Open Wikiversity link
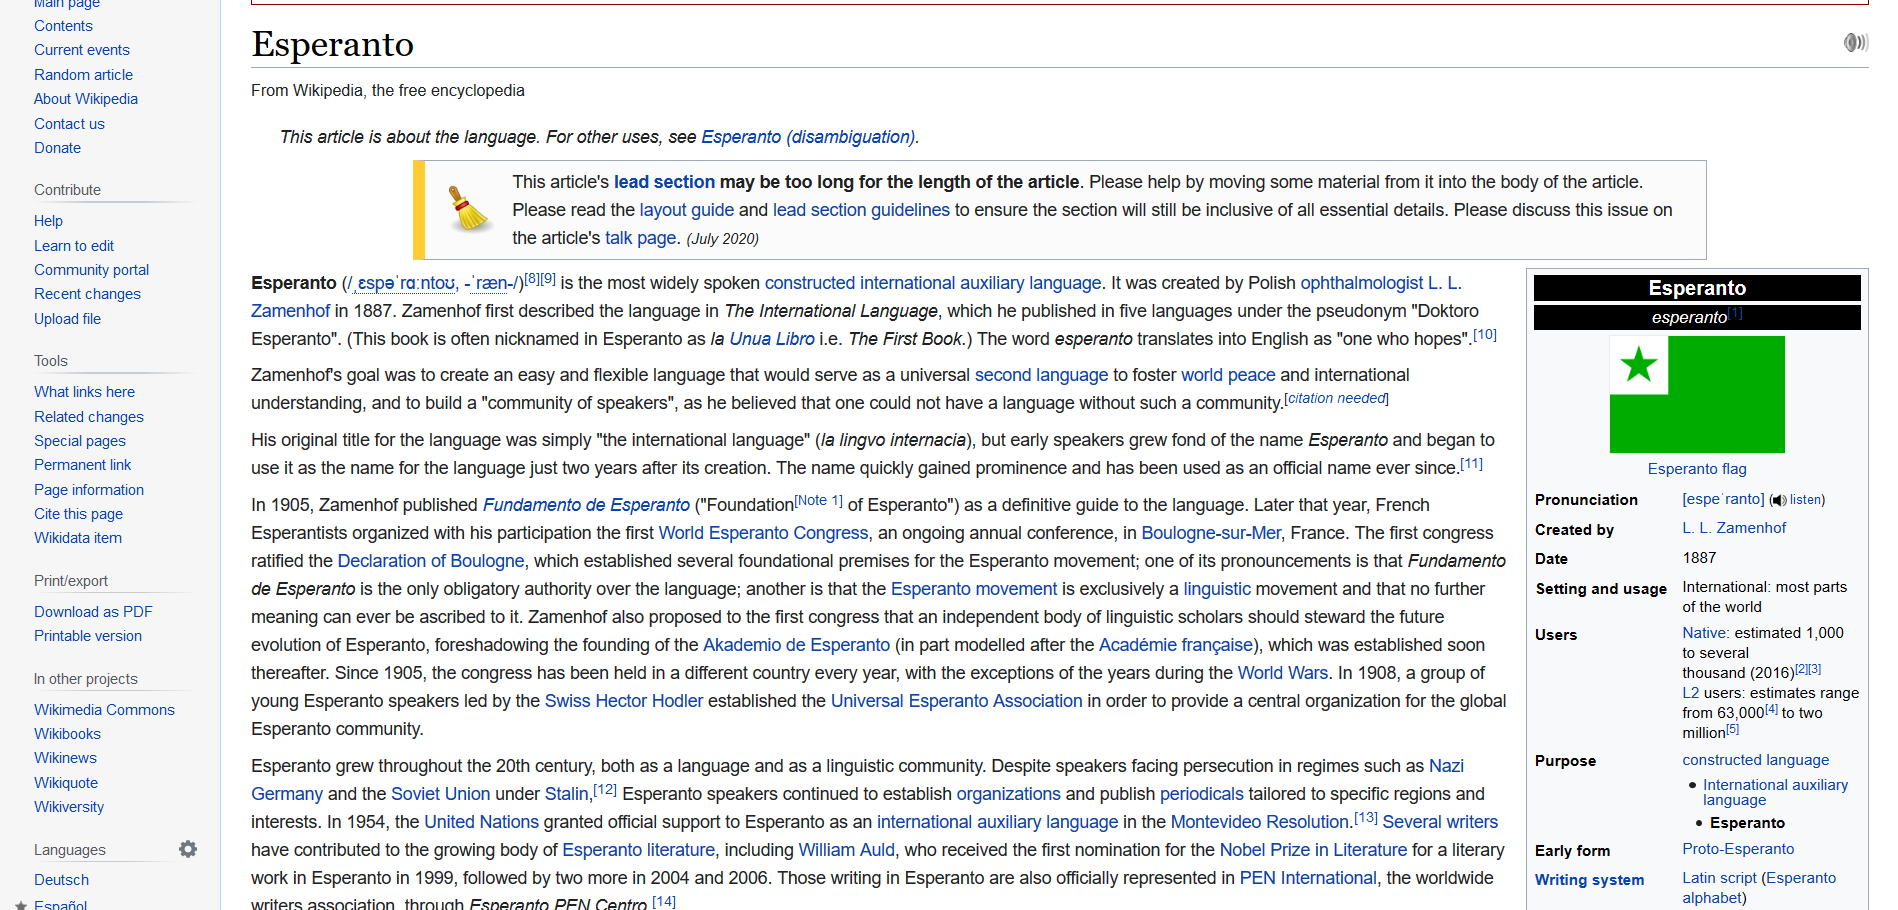Image resolution: width=1898 pixels, height=910 pixels. pos(69,807)
